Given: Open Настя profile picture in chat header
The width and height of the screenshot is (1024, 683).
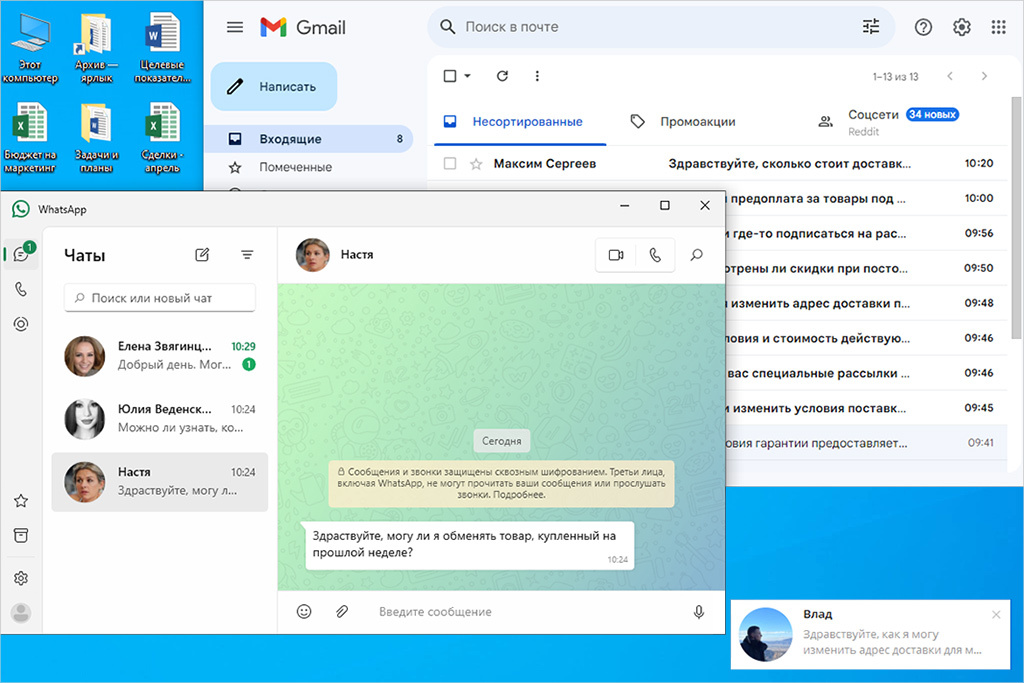Looking at the screenshot, I should point(313,255).
